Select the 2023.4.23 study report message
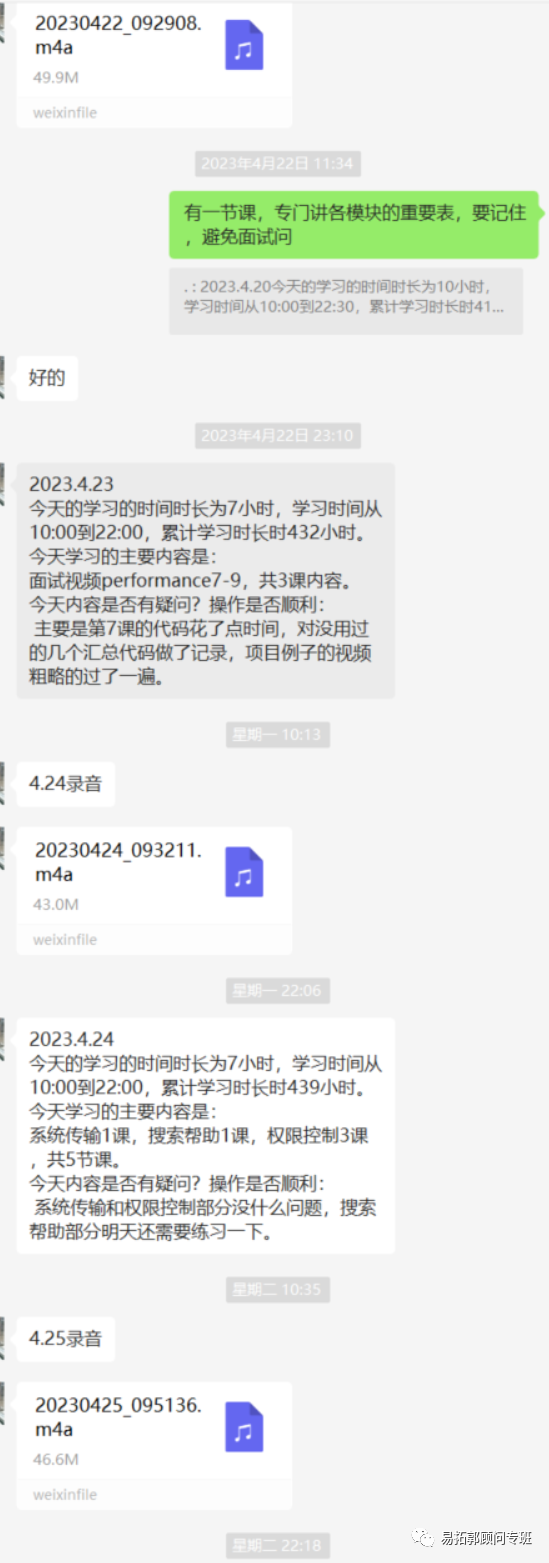 206,581
